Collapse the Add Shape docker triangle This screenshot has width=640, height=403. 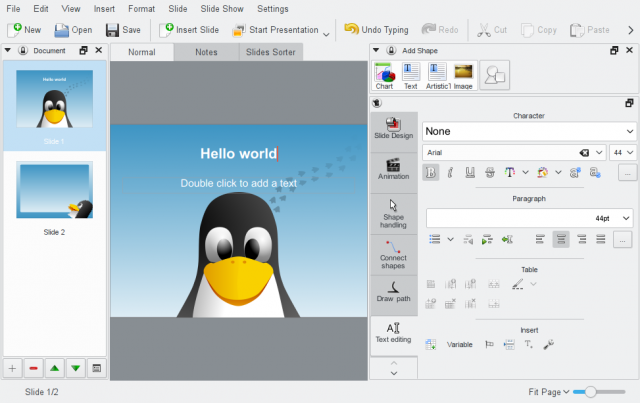[376, 50]
